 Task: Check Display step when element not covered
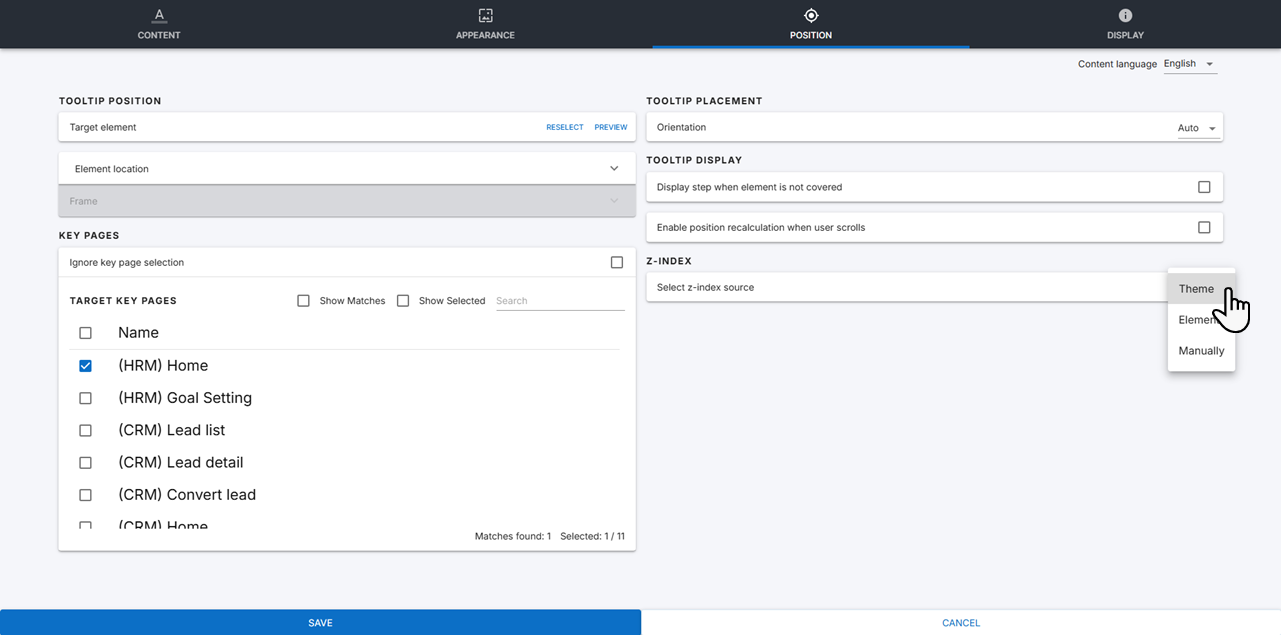pos(1204,187)
